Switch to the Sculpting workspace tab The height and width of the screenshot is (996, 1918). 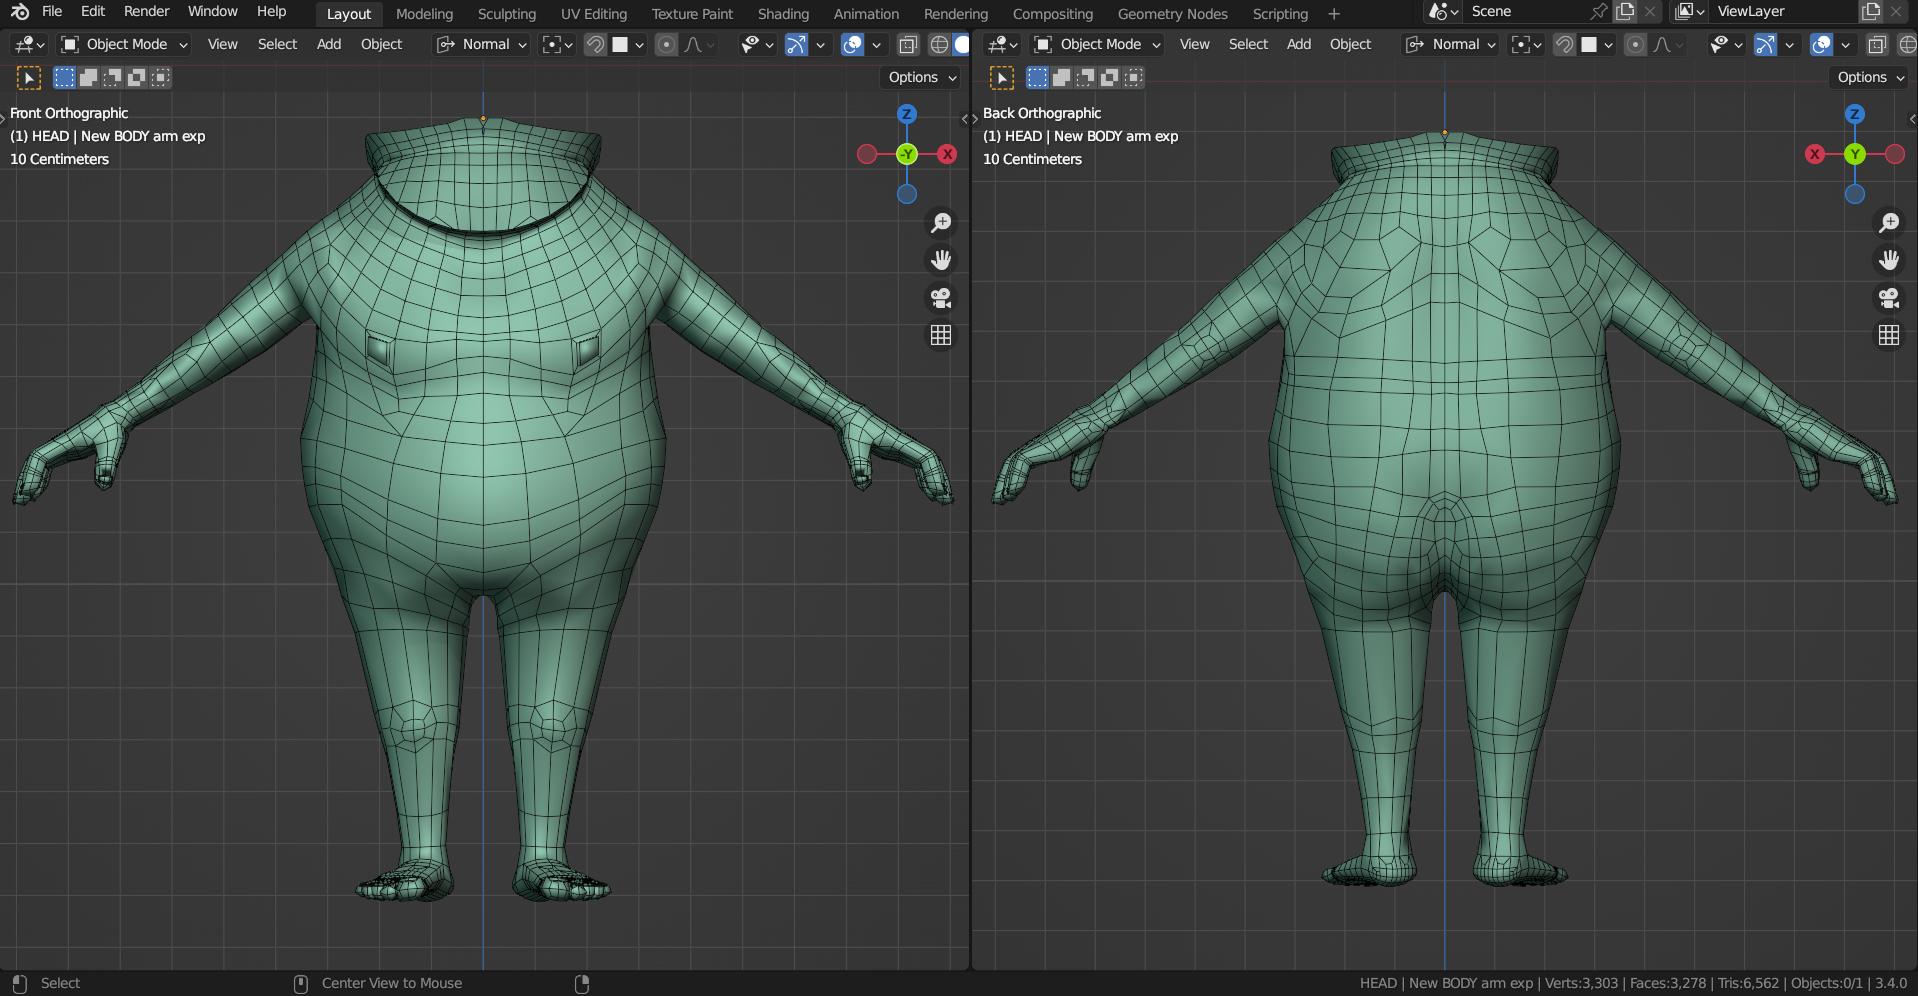506,14
